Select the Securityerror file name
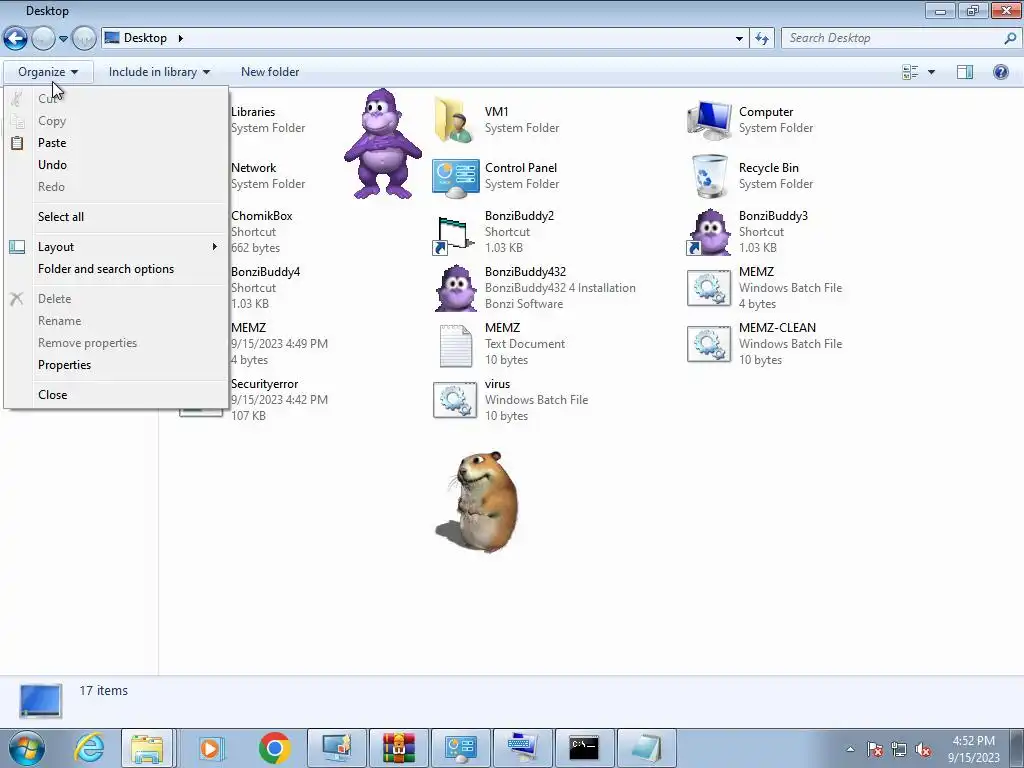This screenshot has width=1024, height=768. [x=264, y=384]
